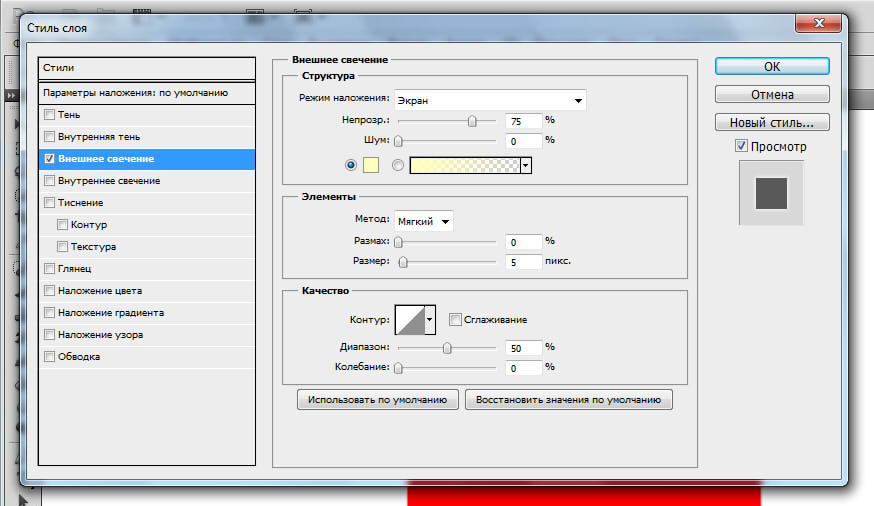Open the Обводка settings row

(147, 357)
